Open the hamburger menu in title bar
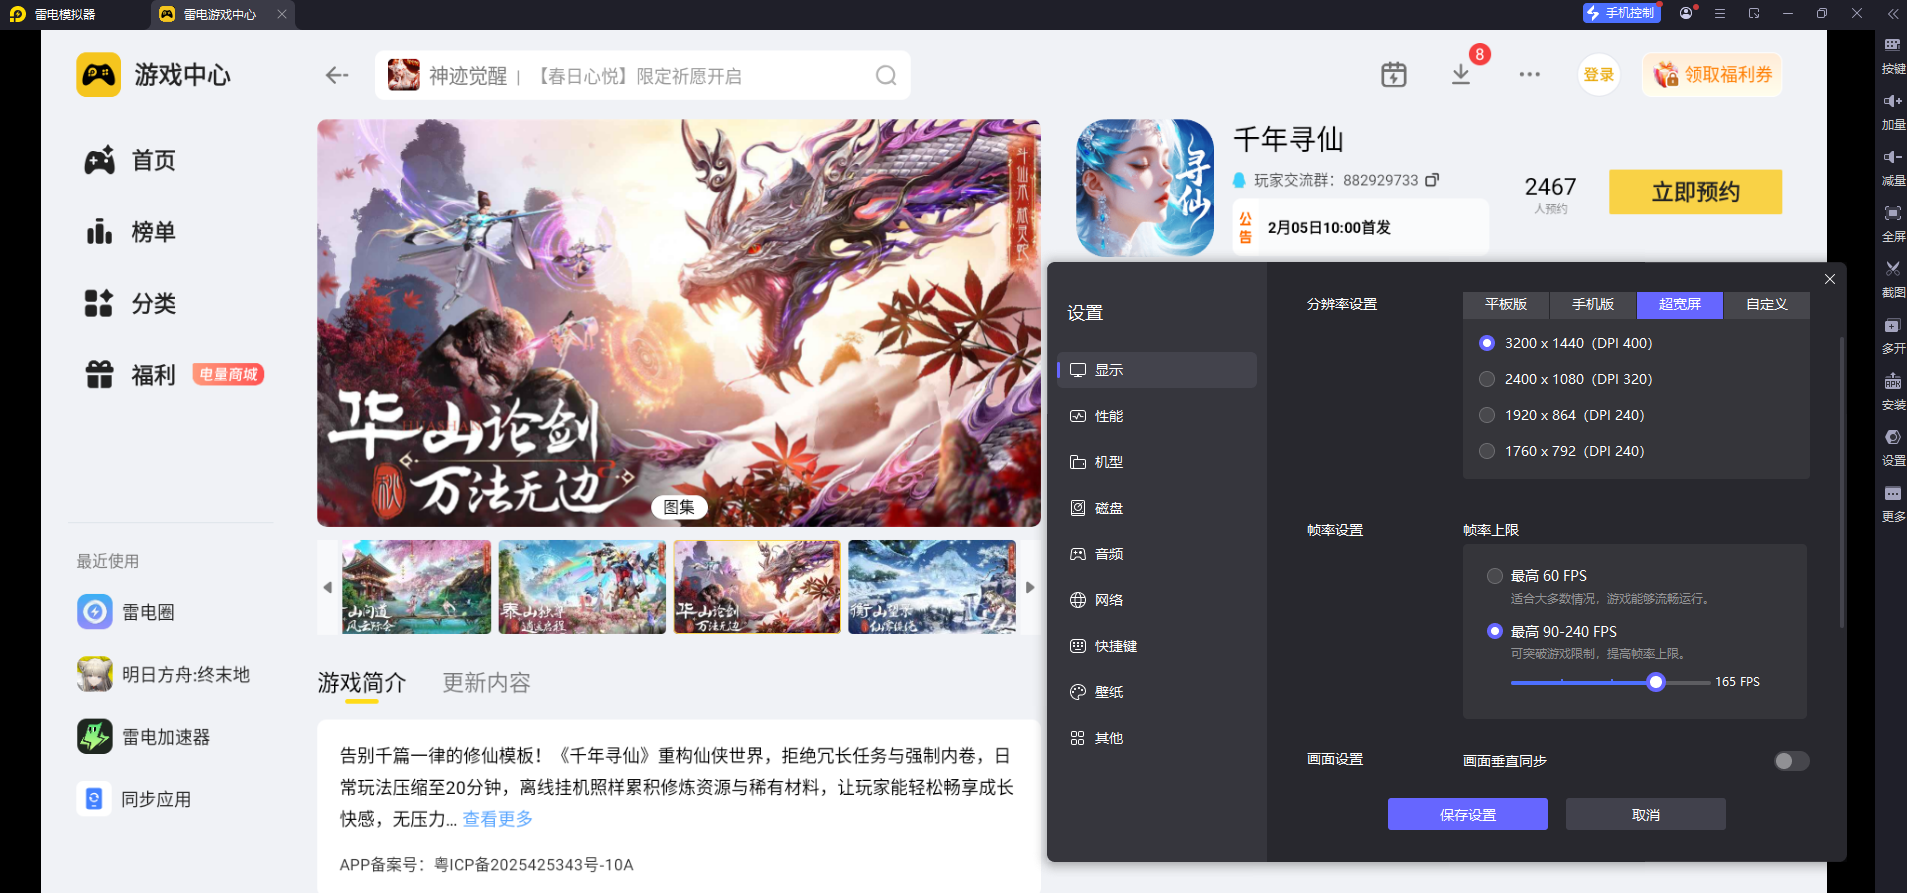 (x=1720, y=13)
